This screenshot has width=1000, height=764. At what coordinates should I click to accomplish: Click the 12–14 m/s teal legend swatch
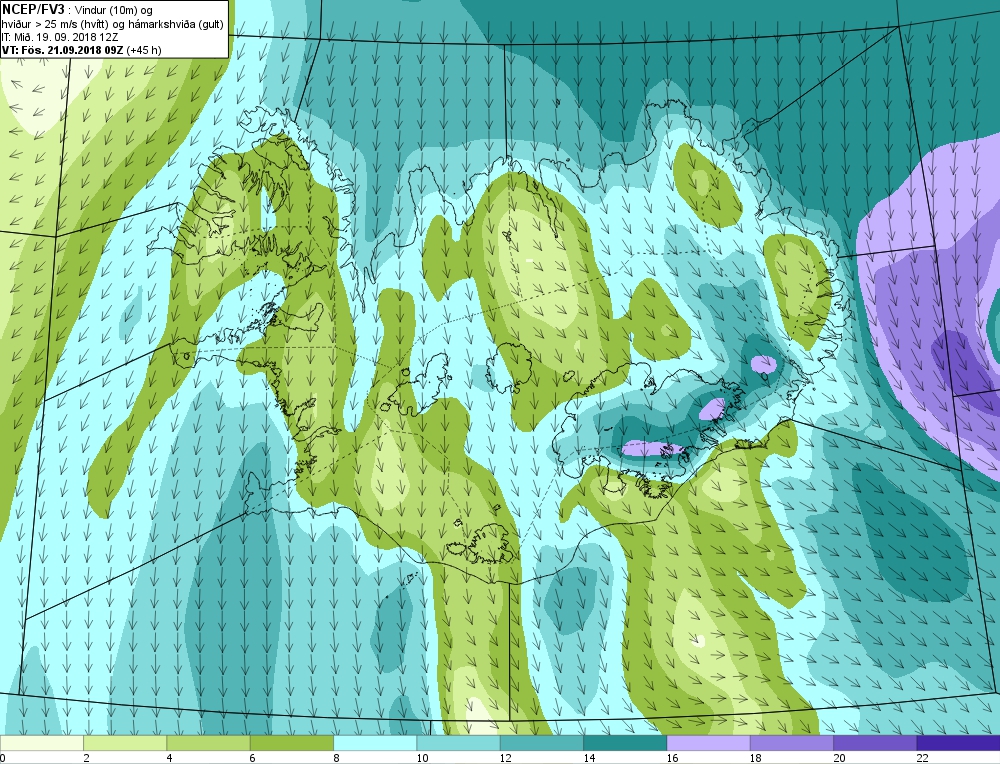coord(542,743)
